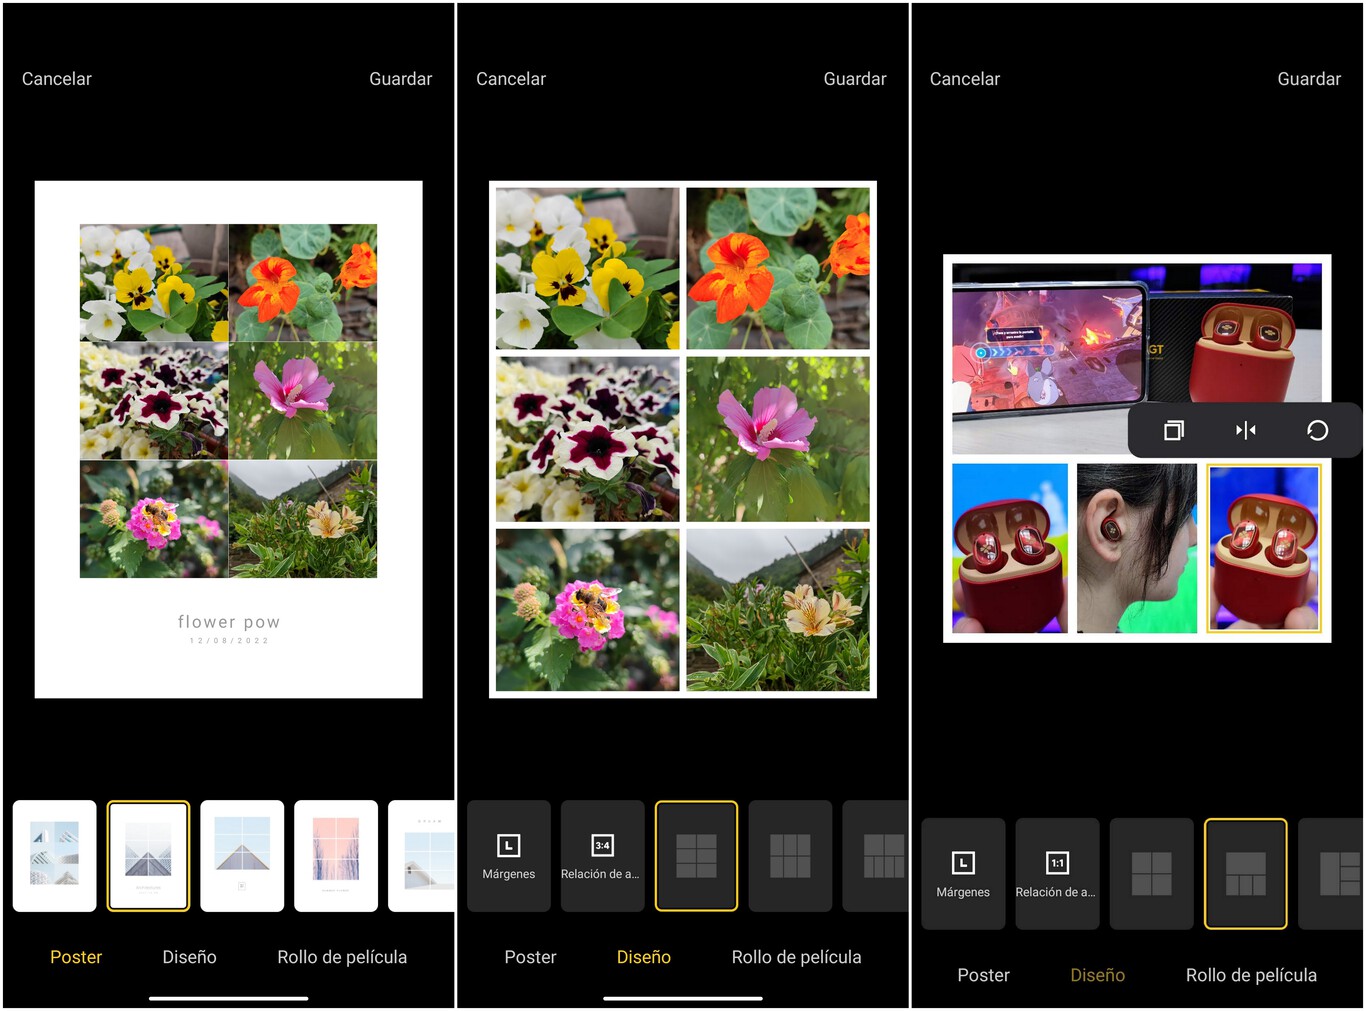Select the highlighted white poster template
1366x1011 pixels.
[x=148, y=855]
